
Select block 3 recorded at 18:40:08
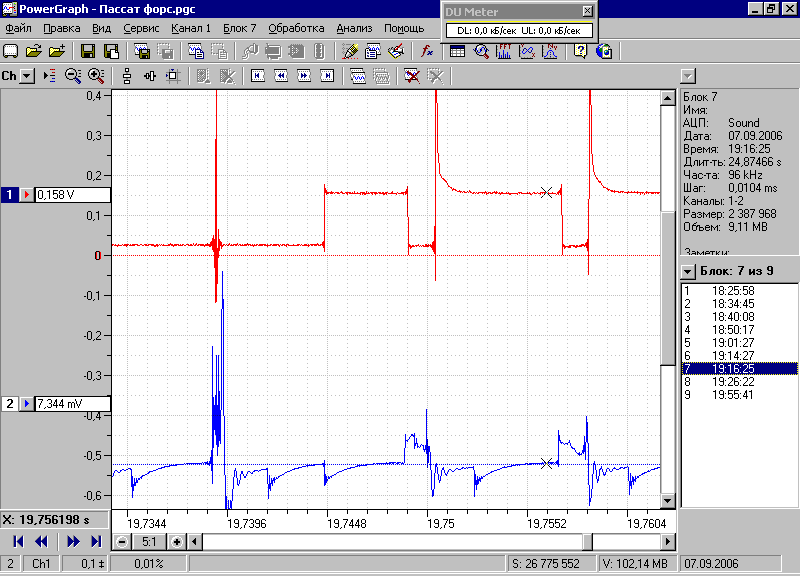(739, 317)
